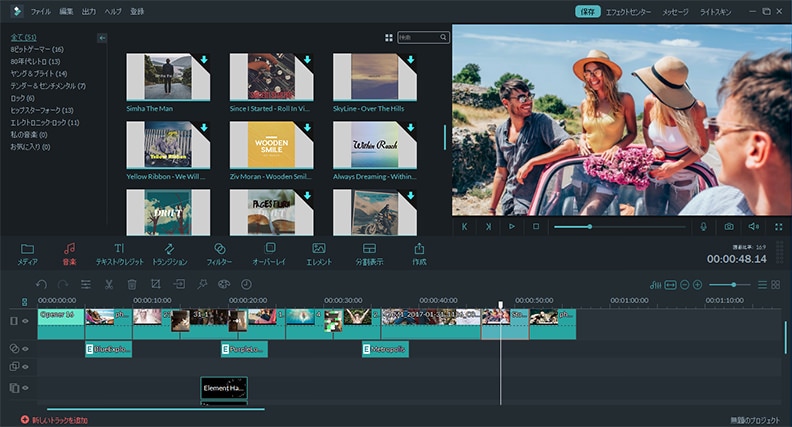The height and width of the screenshot is (427, 792).
Task: Switch to storyboard grid view icon
Action: 776,285
